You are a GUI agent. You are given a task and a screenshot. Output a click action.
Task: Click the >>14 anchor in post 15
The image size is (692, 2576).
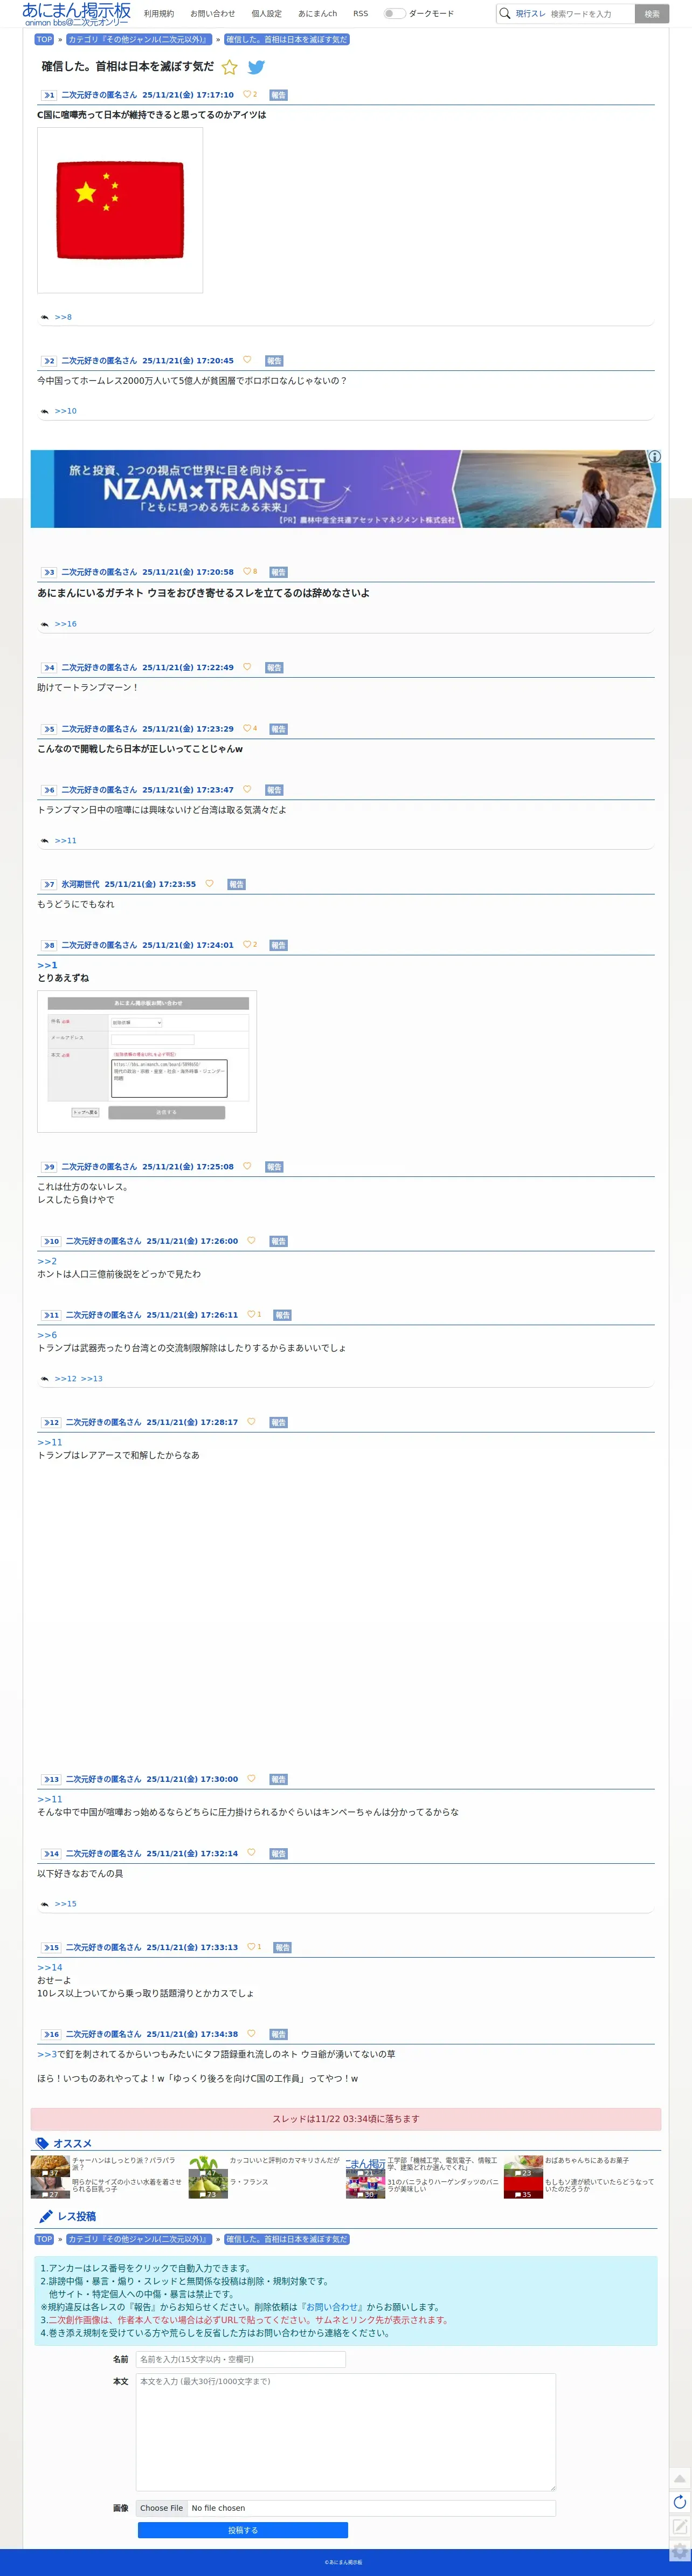tap(50, 1967)
